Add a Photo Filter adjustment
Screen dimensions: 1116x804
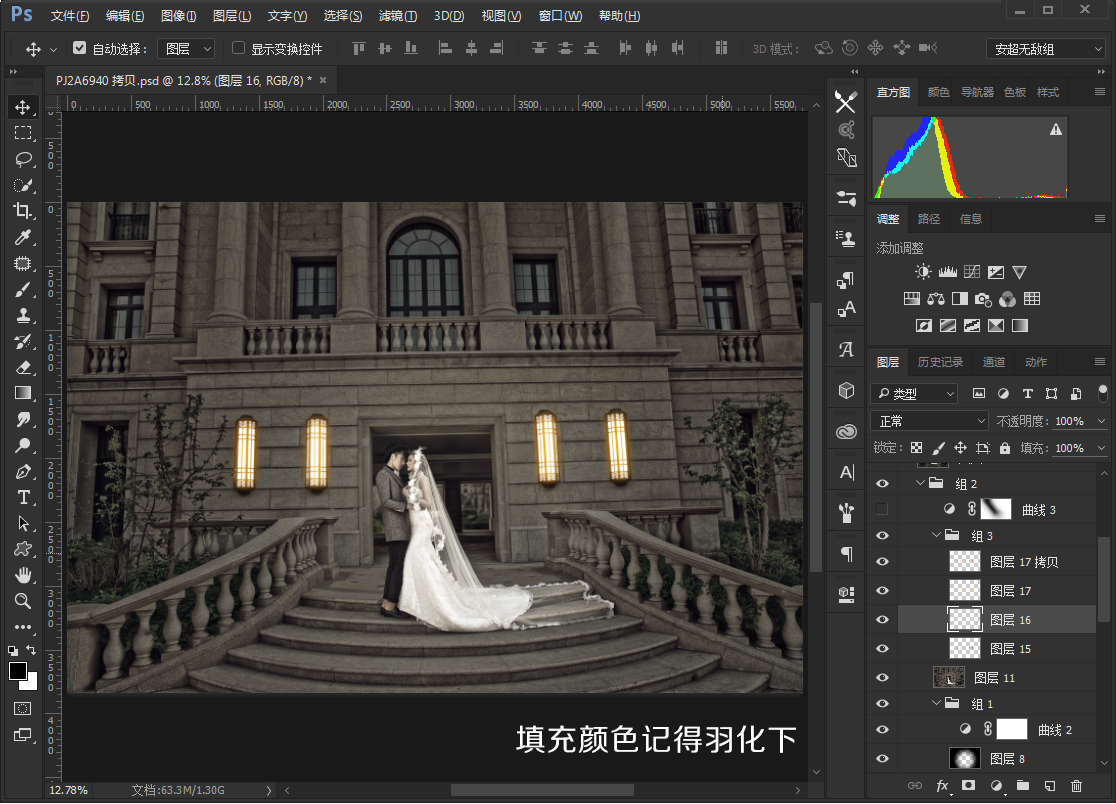983,299
